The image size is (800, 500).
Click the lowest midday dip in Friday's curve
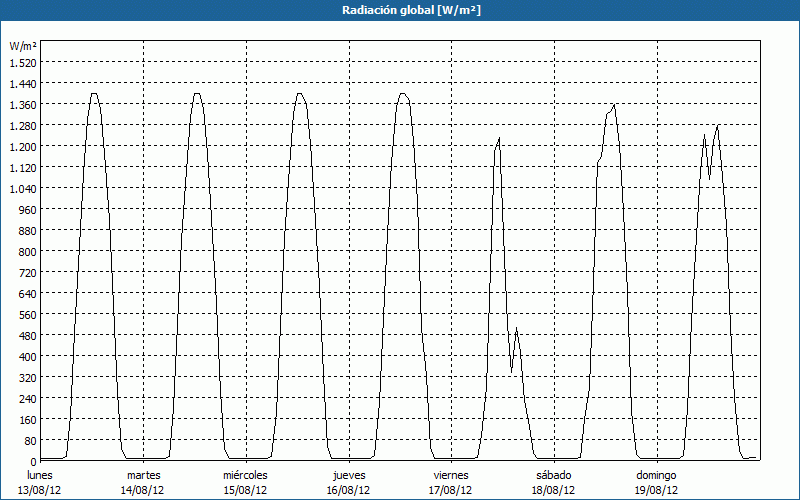(511, 372)
